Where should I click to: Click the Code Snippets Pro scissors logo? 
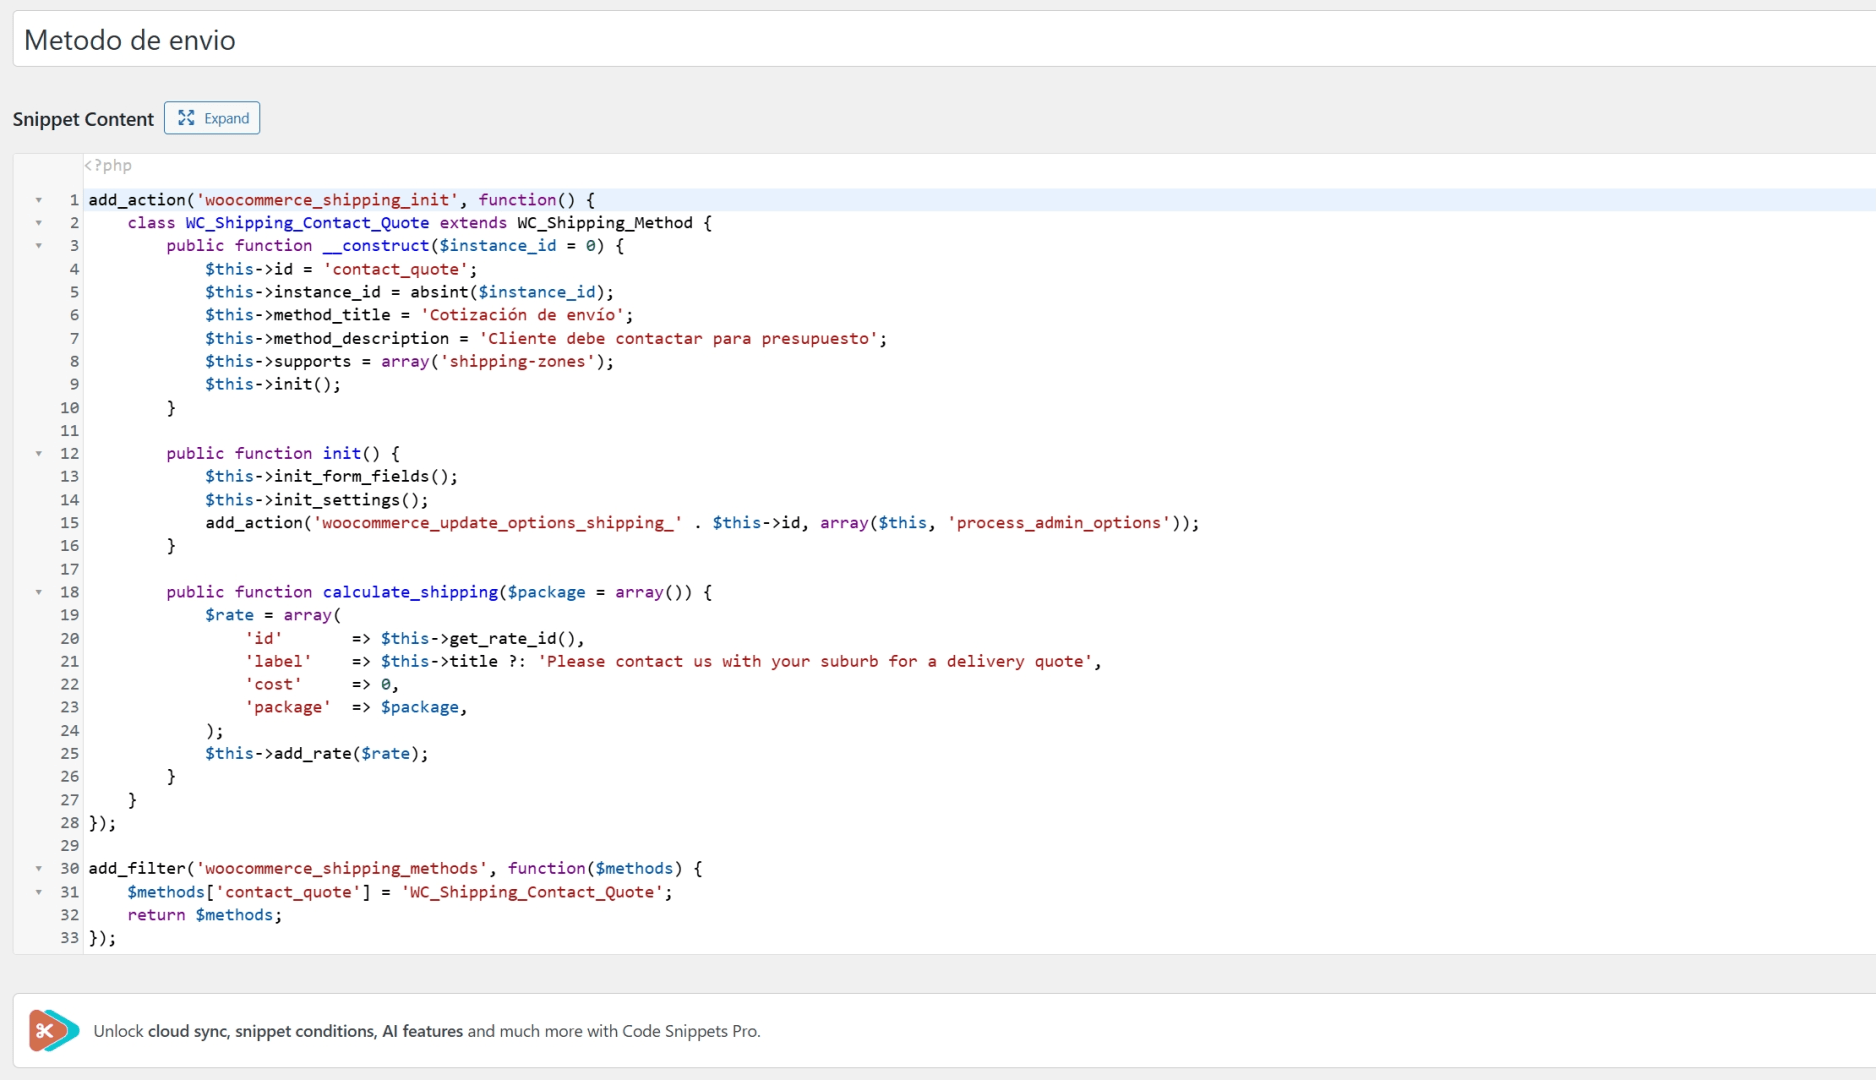53,1030
